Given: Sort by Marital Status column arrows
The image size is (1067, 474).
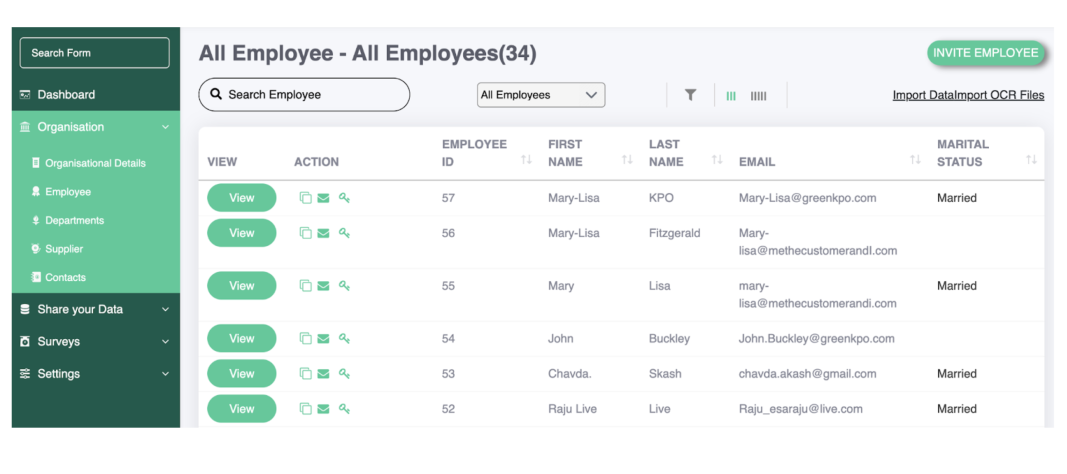Looking at the screenshot, I should tap(1031, 159).
